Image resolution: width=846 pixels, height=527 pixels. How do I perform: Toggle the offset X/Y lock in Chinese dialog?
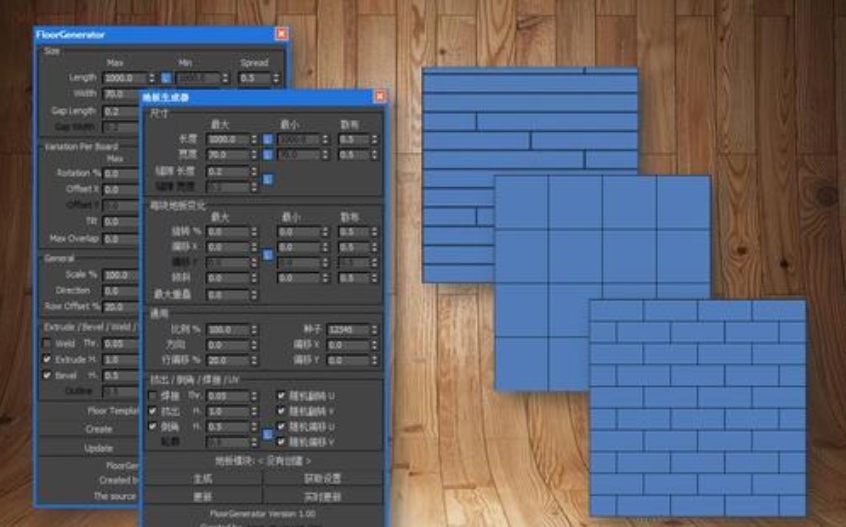(268, 255)
